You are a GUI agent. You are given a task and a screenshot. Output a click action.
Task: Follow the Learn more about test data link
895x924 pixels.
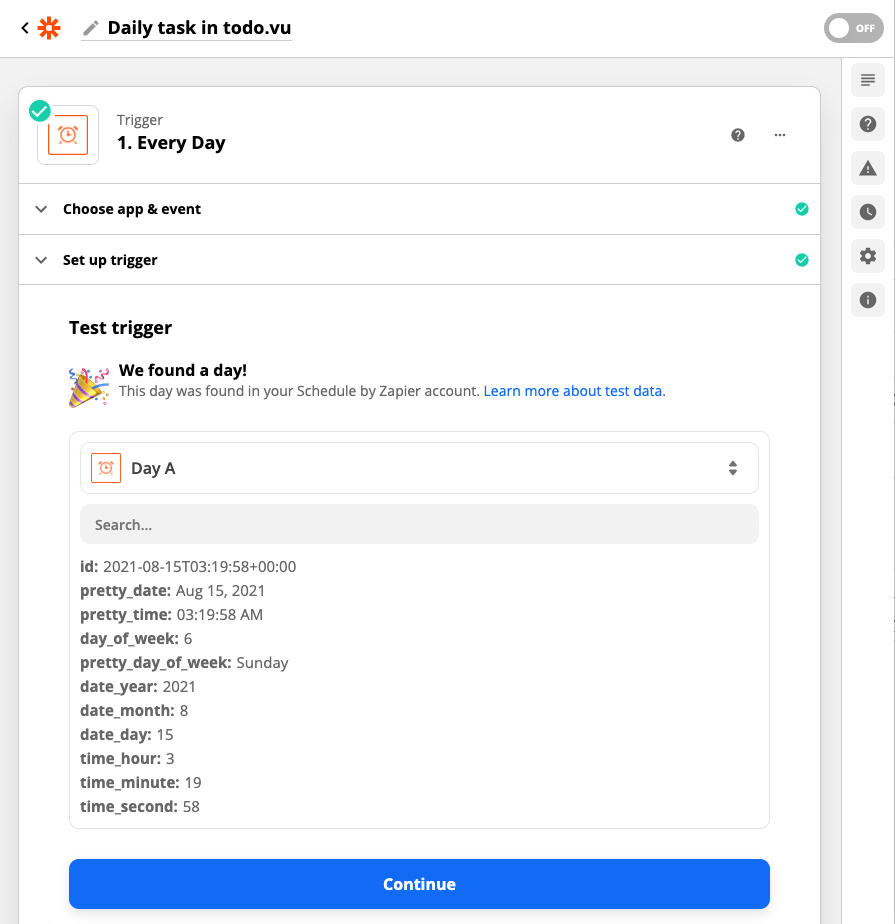coord(573,391)
